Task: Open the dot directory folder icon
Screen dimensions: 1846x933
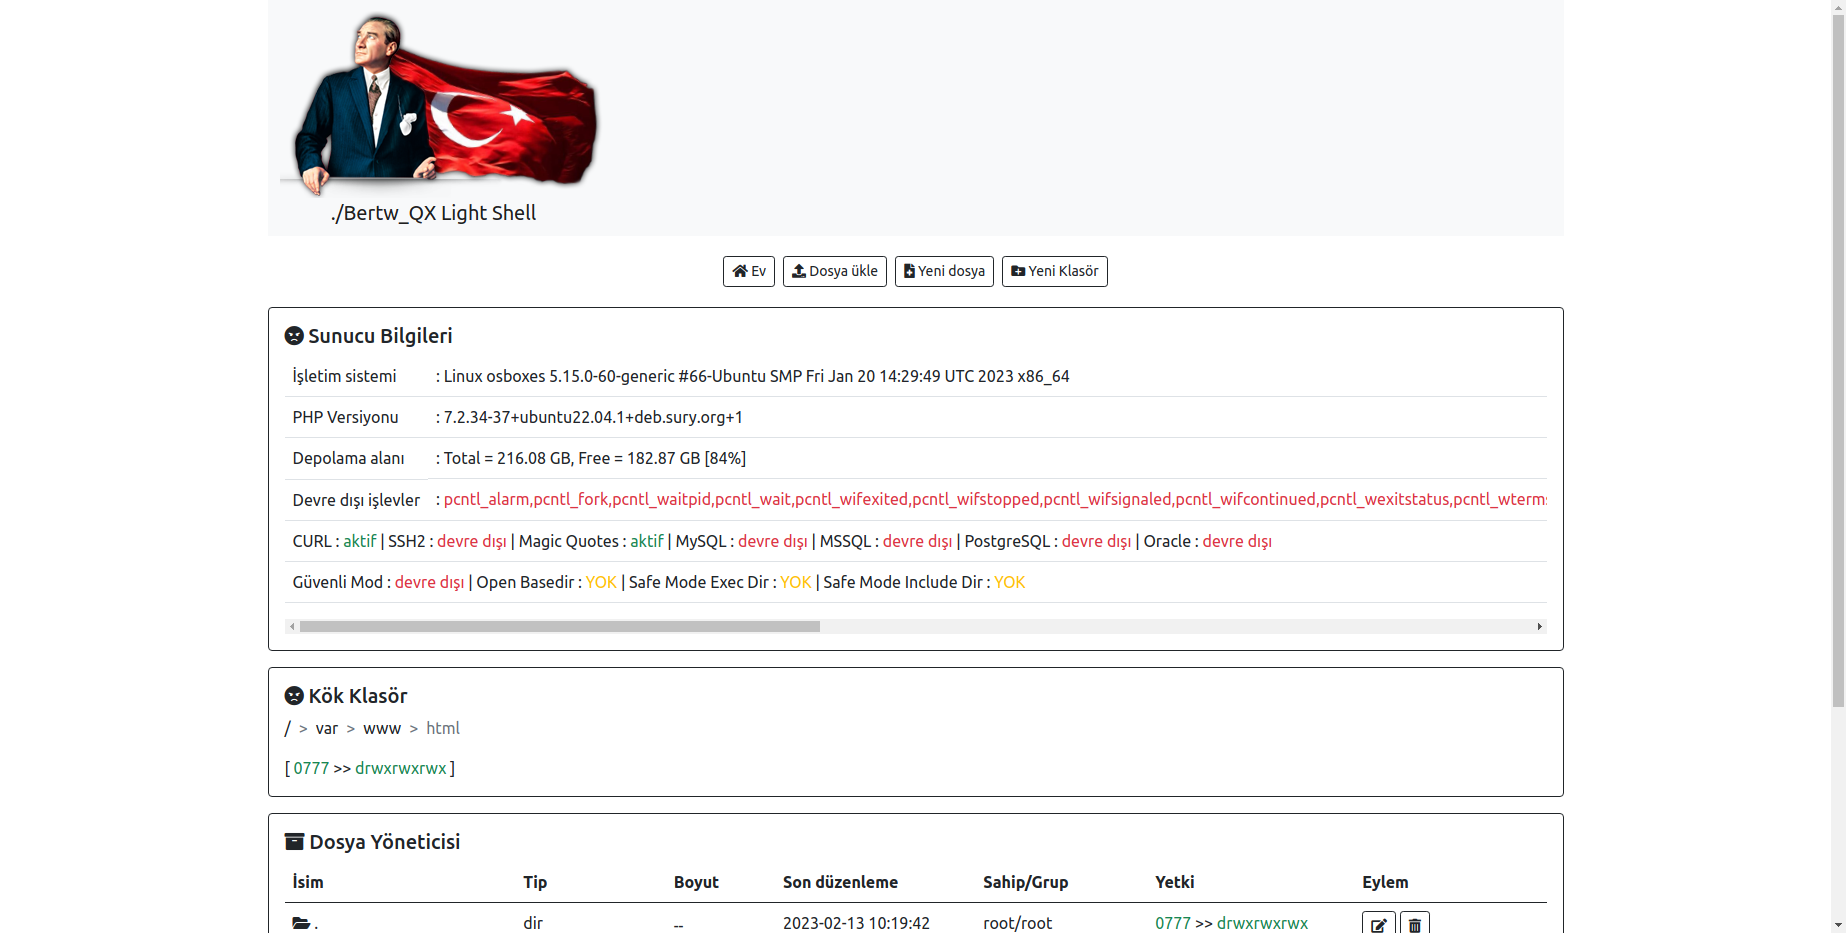Action: 301,923
